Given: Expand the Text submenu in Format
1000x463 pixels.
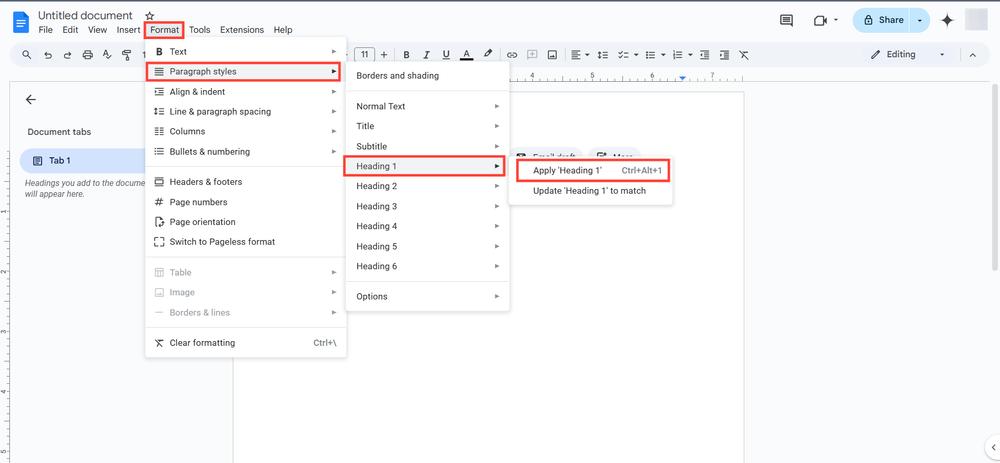Looking at the screenshot, I should (x=246, y=52).
